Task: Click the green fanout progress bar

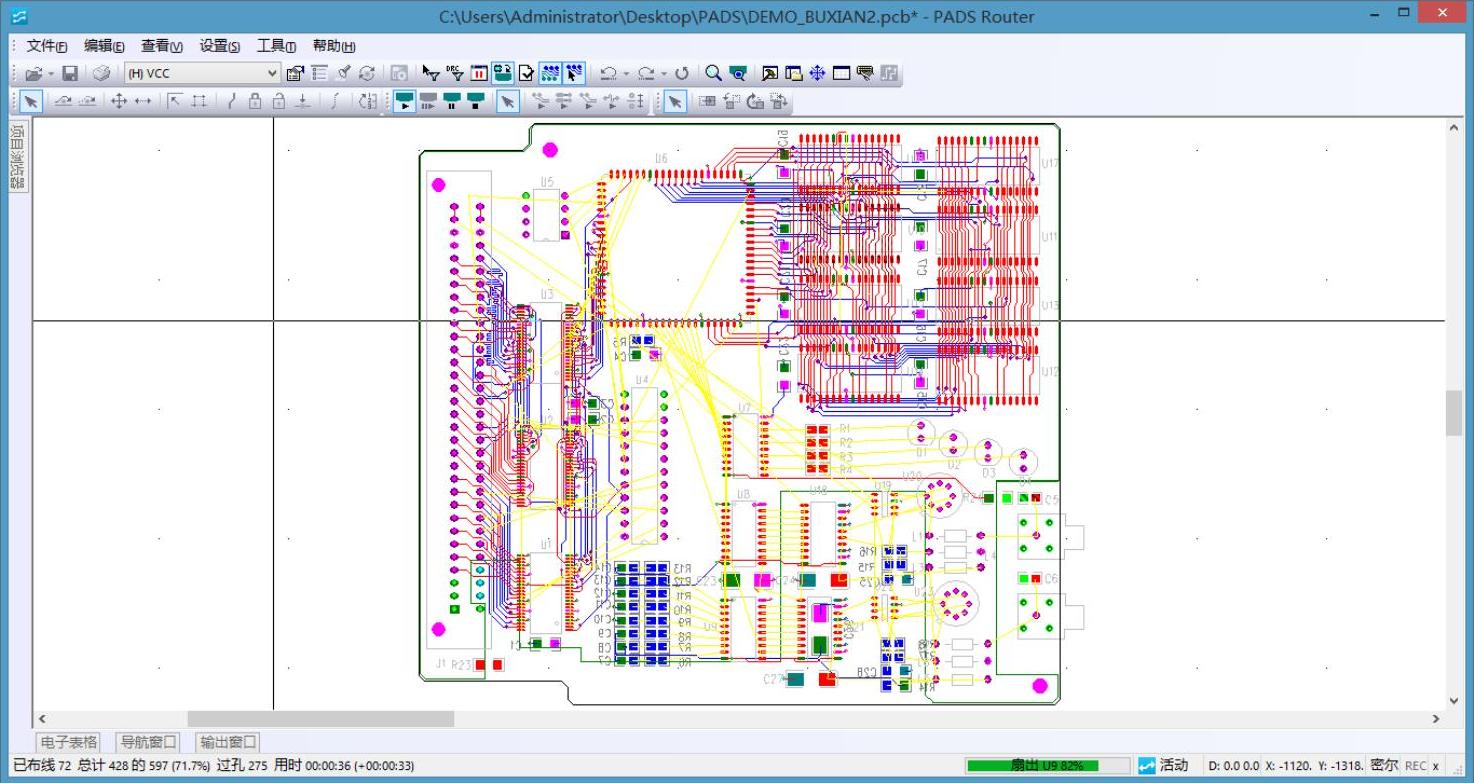Action: tap(1047, 766)
